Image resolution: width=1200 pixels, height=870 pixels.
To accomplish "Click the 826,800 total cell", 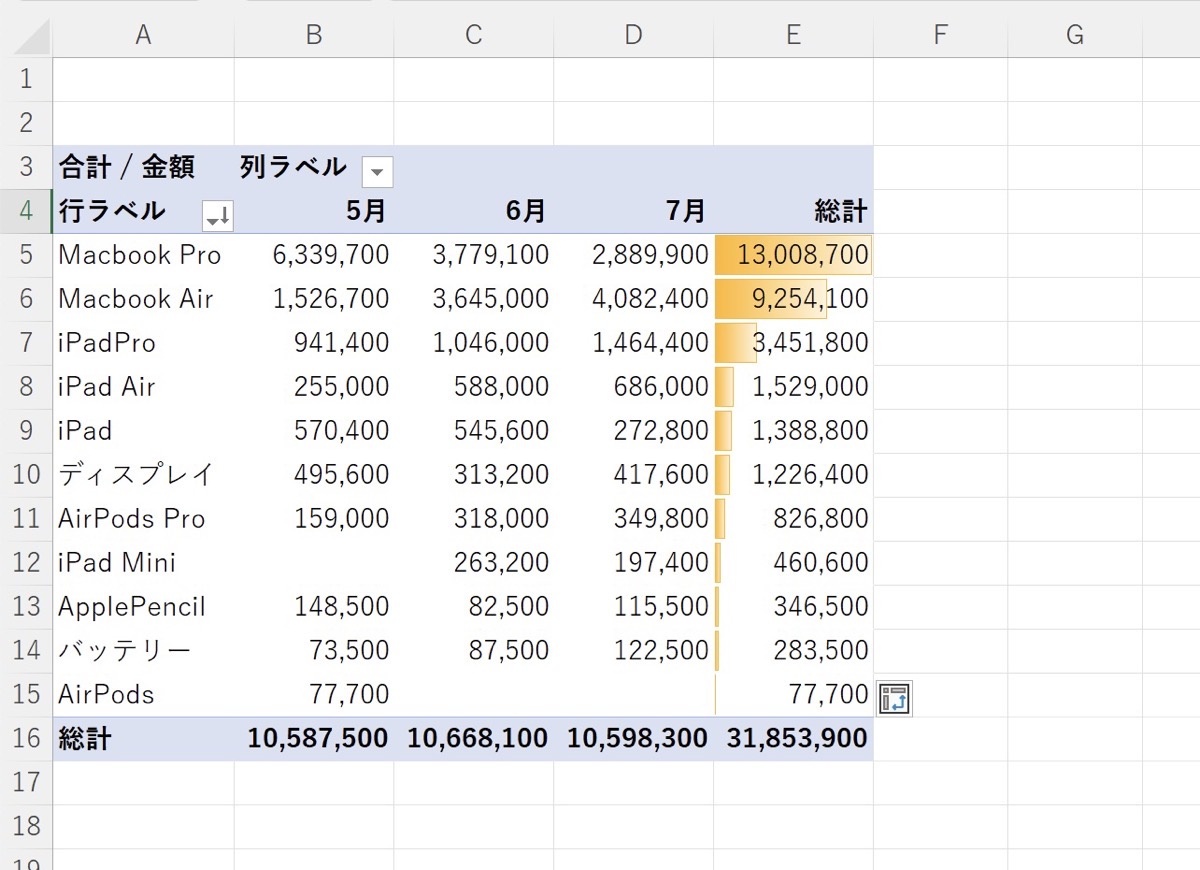I will click(x=794, y=519).
